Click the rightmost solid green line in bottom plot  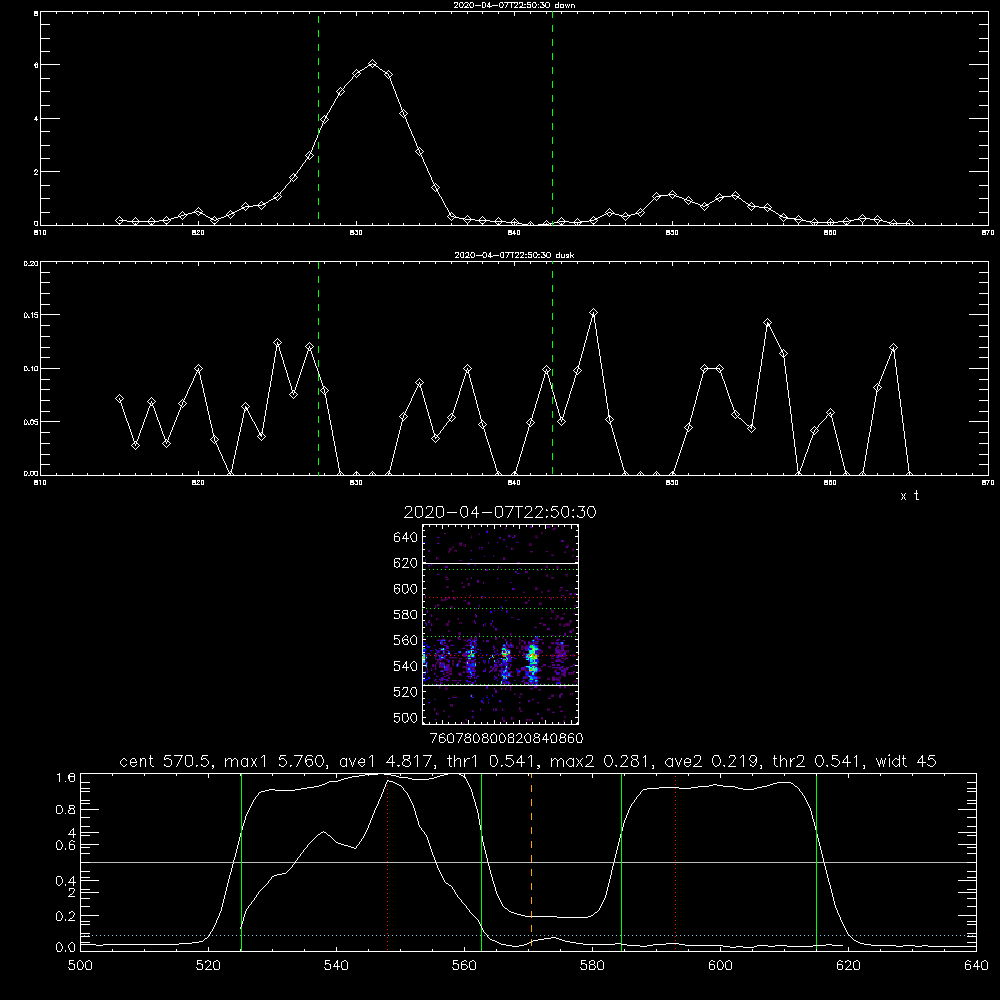pyautogui.click(x=816, y=862)
